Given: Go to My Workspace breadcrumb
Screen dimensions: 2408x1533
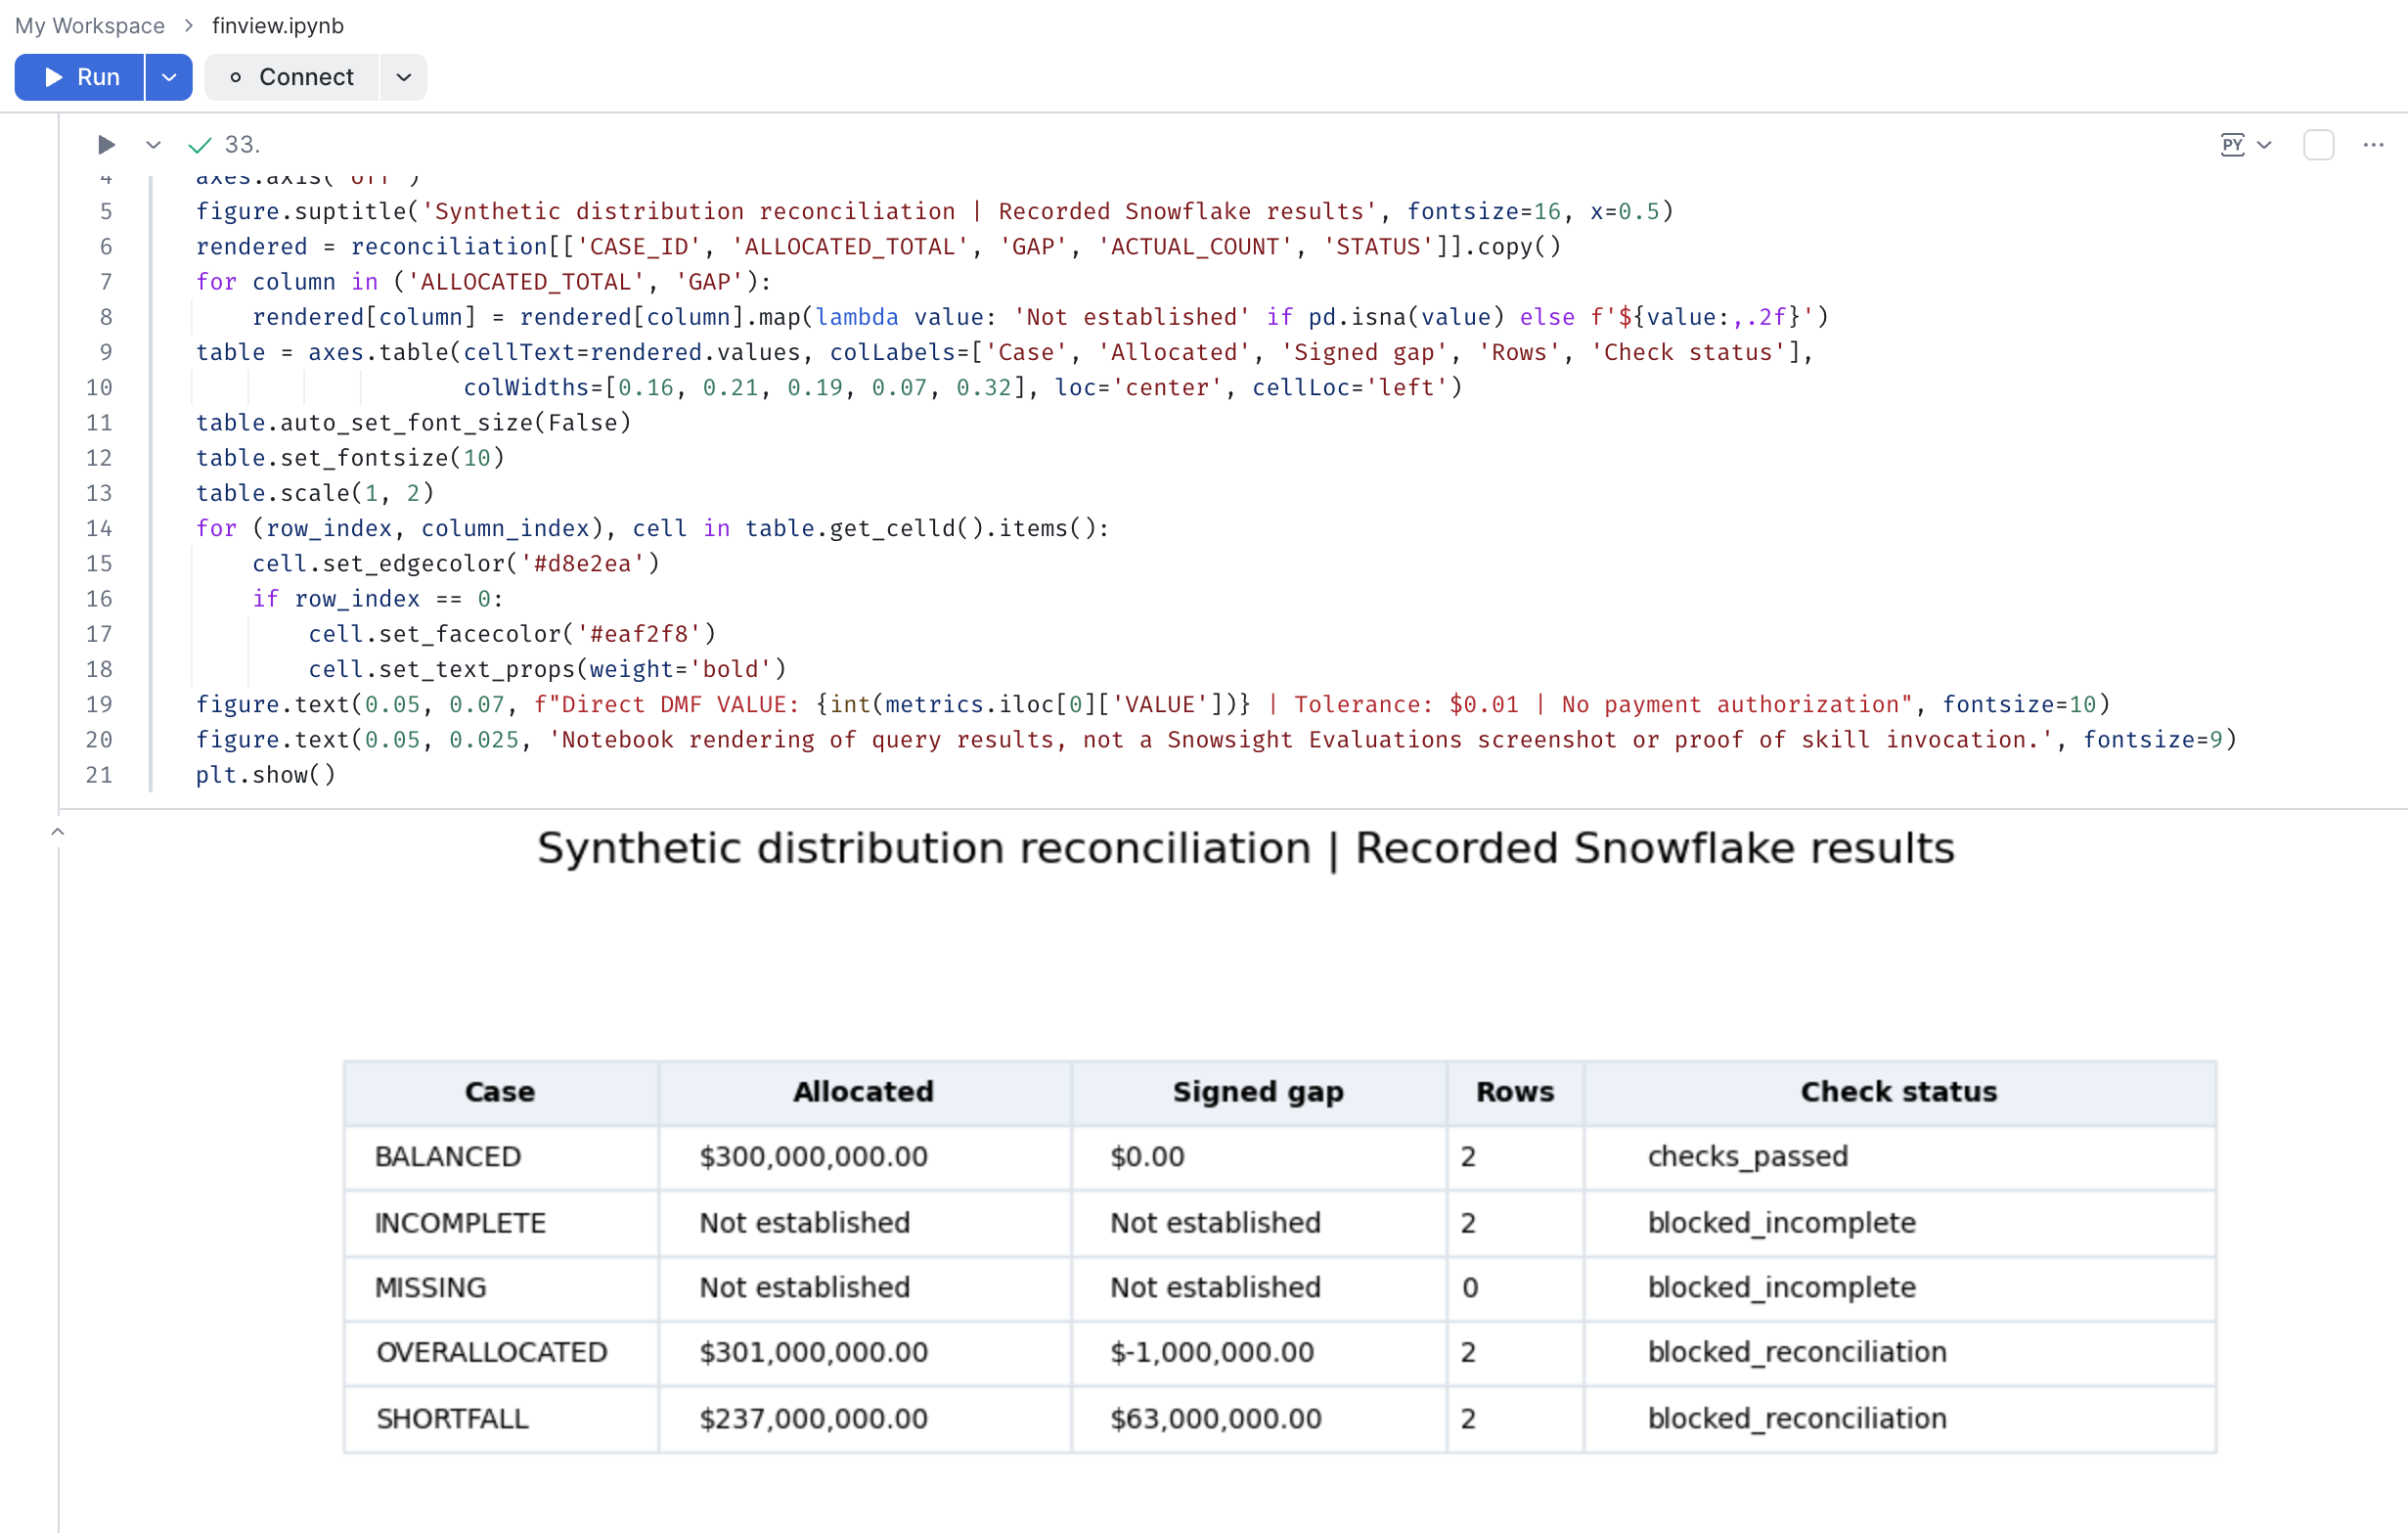Looking at the screenshot, I should (x=90, y=26).
